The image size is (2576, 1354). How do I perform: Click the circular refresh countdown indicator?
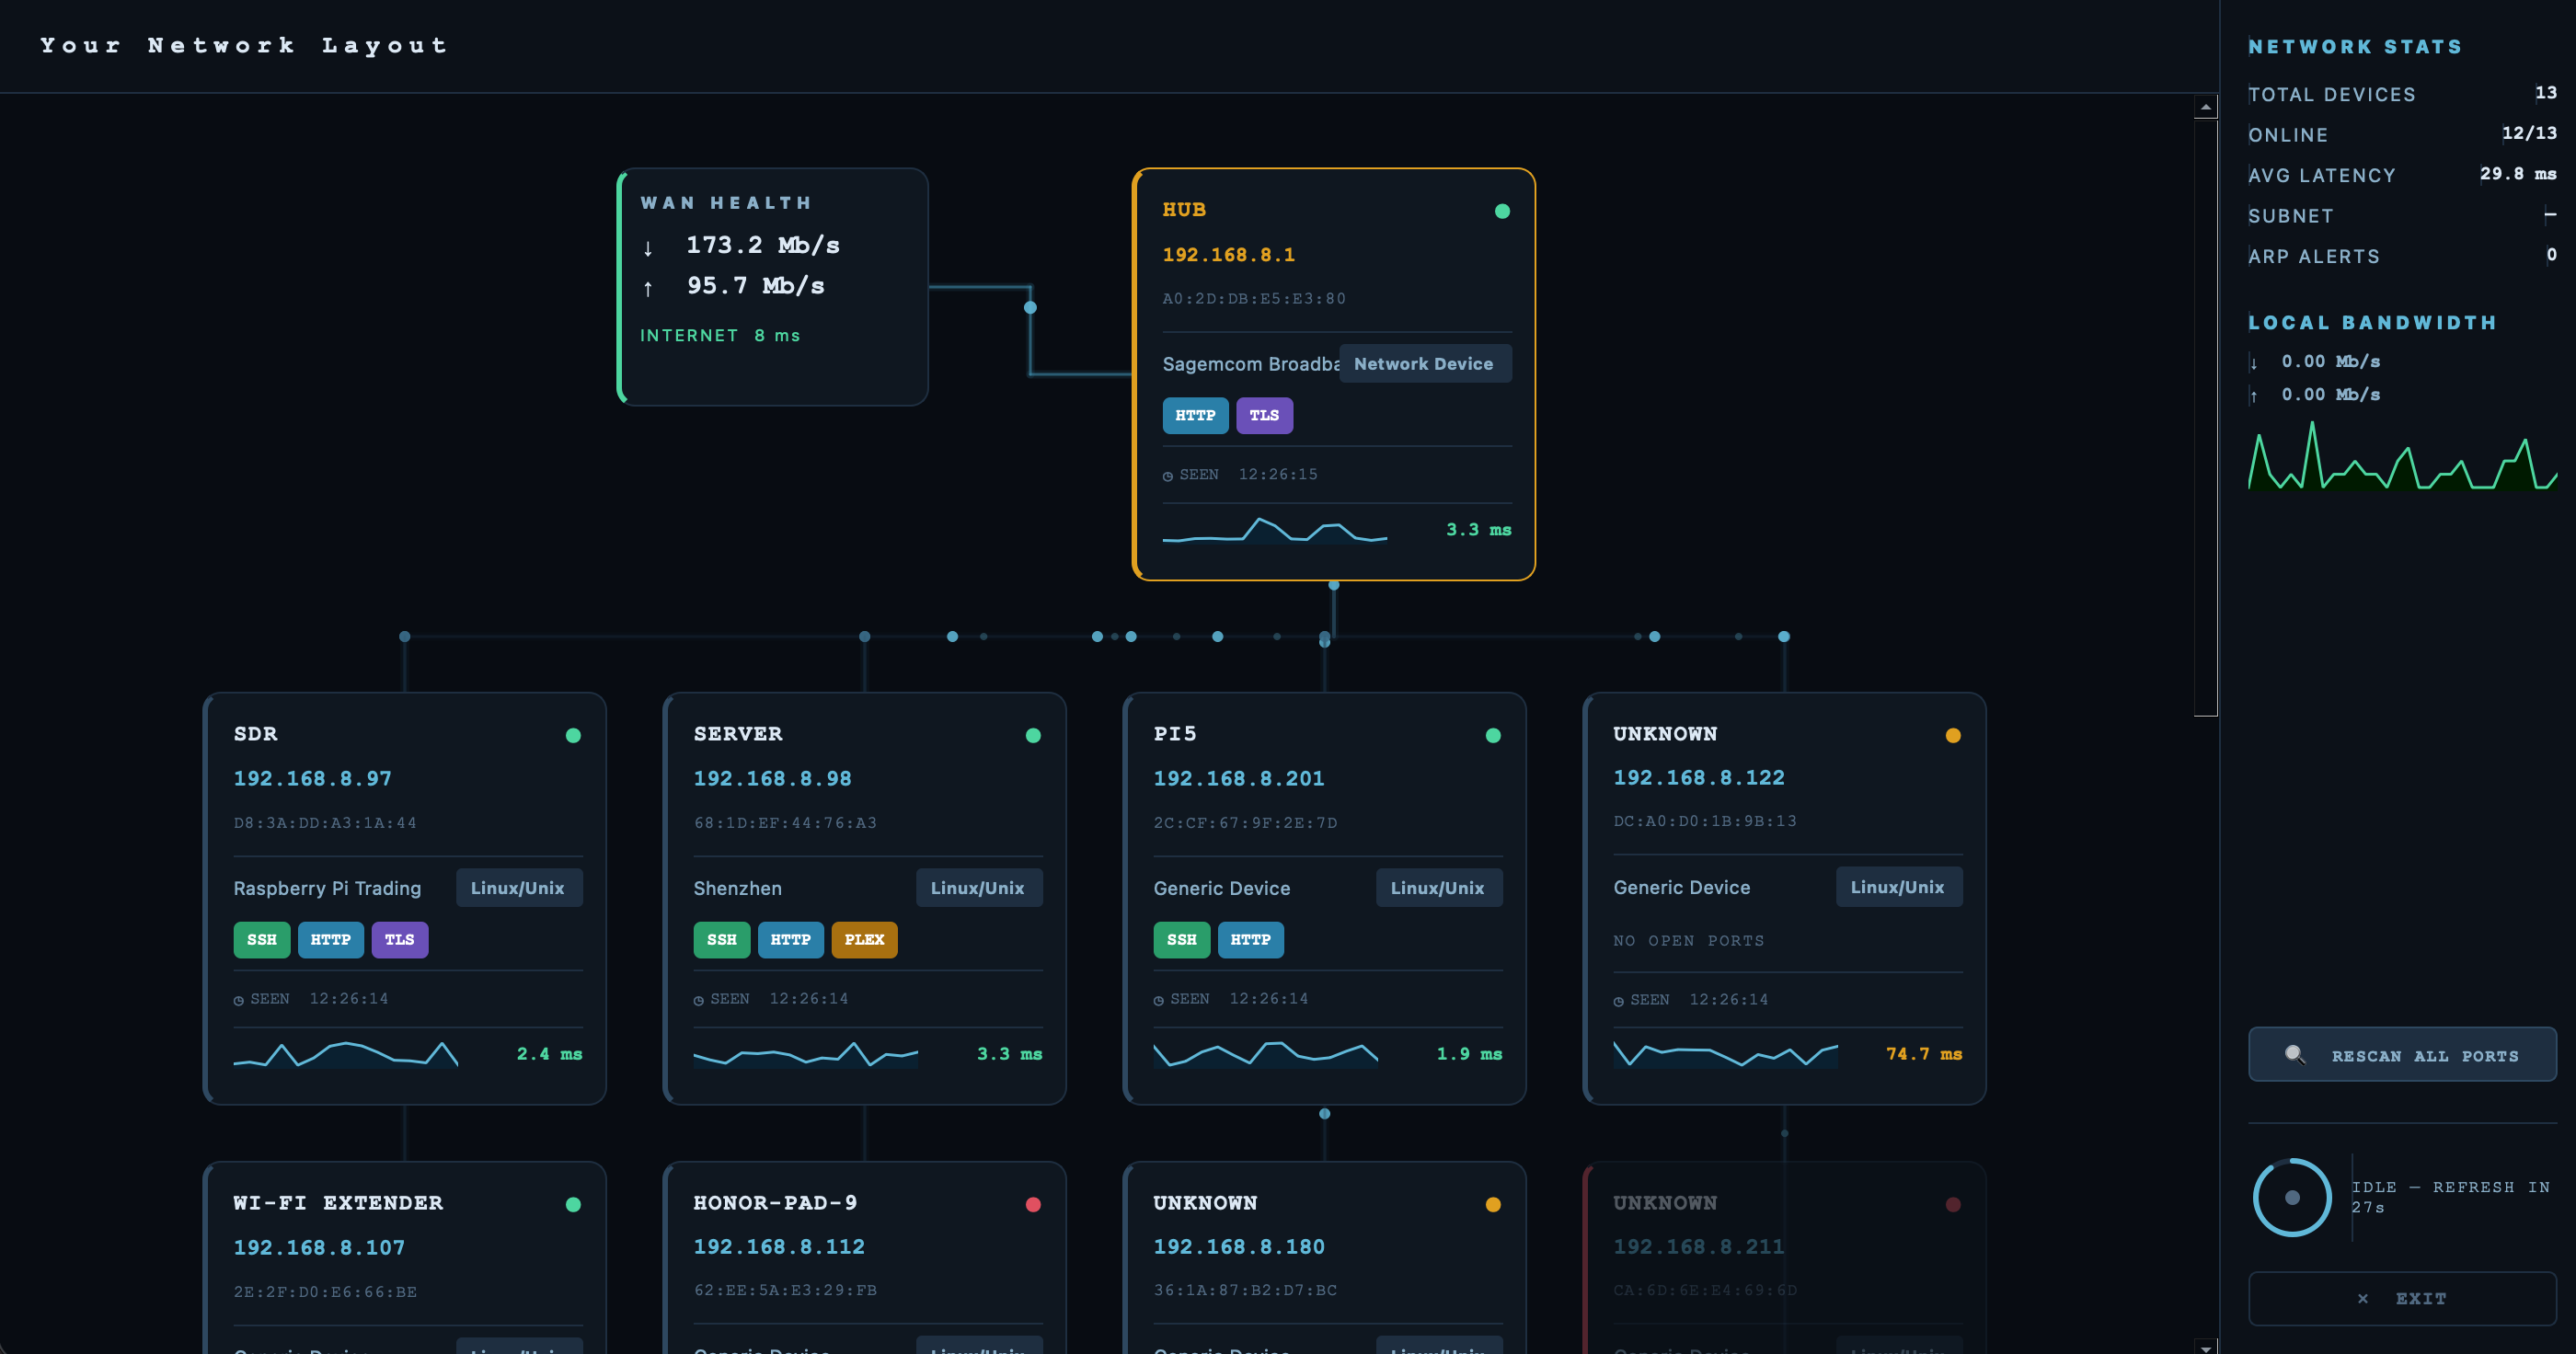click(2291, 1197)
